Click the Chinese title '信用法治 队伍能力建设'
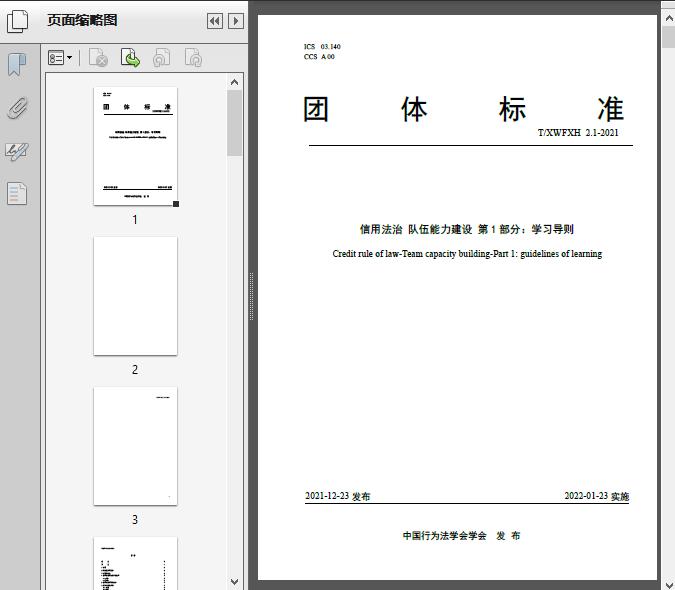The height and width of the screenshot is (590, 675). point(416,229)
